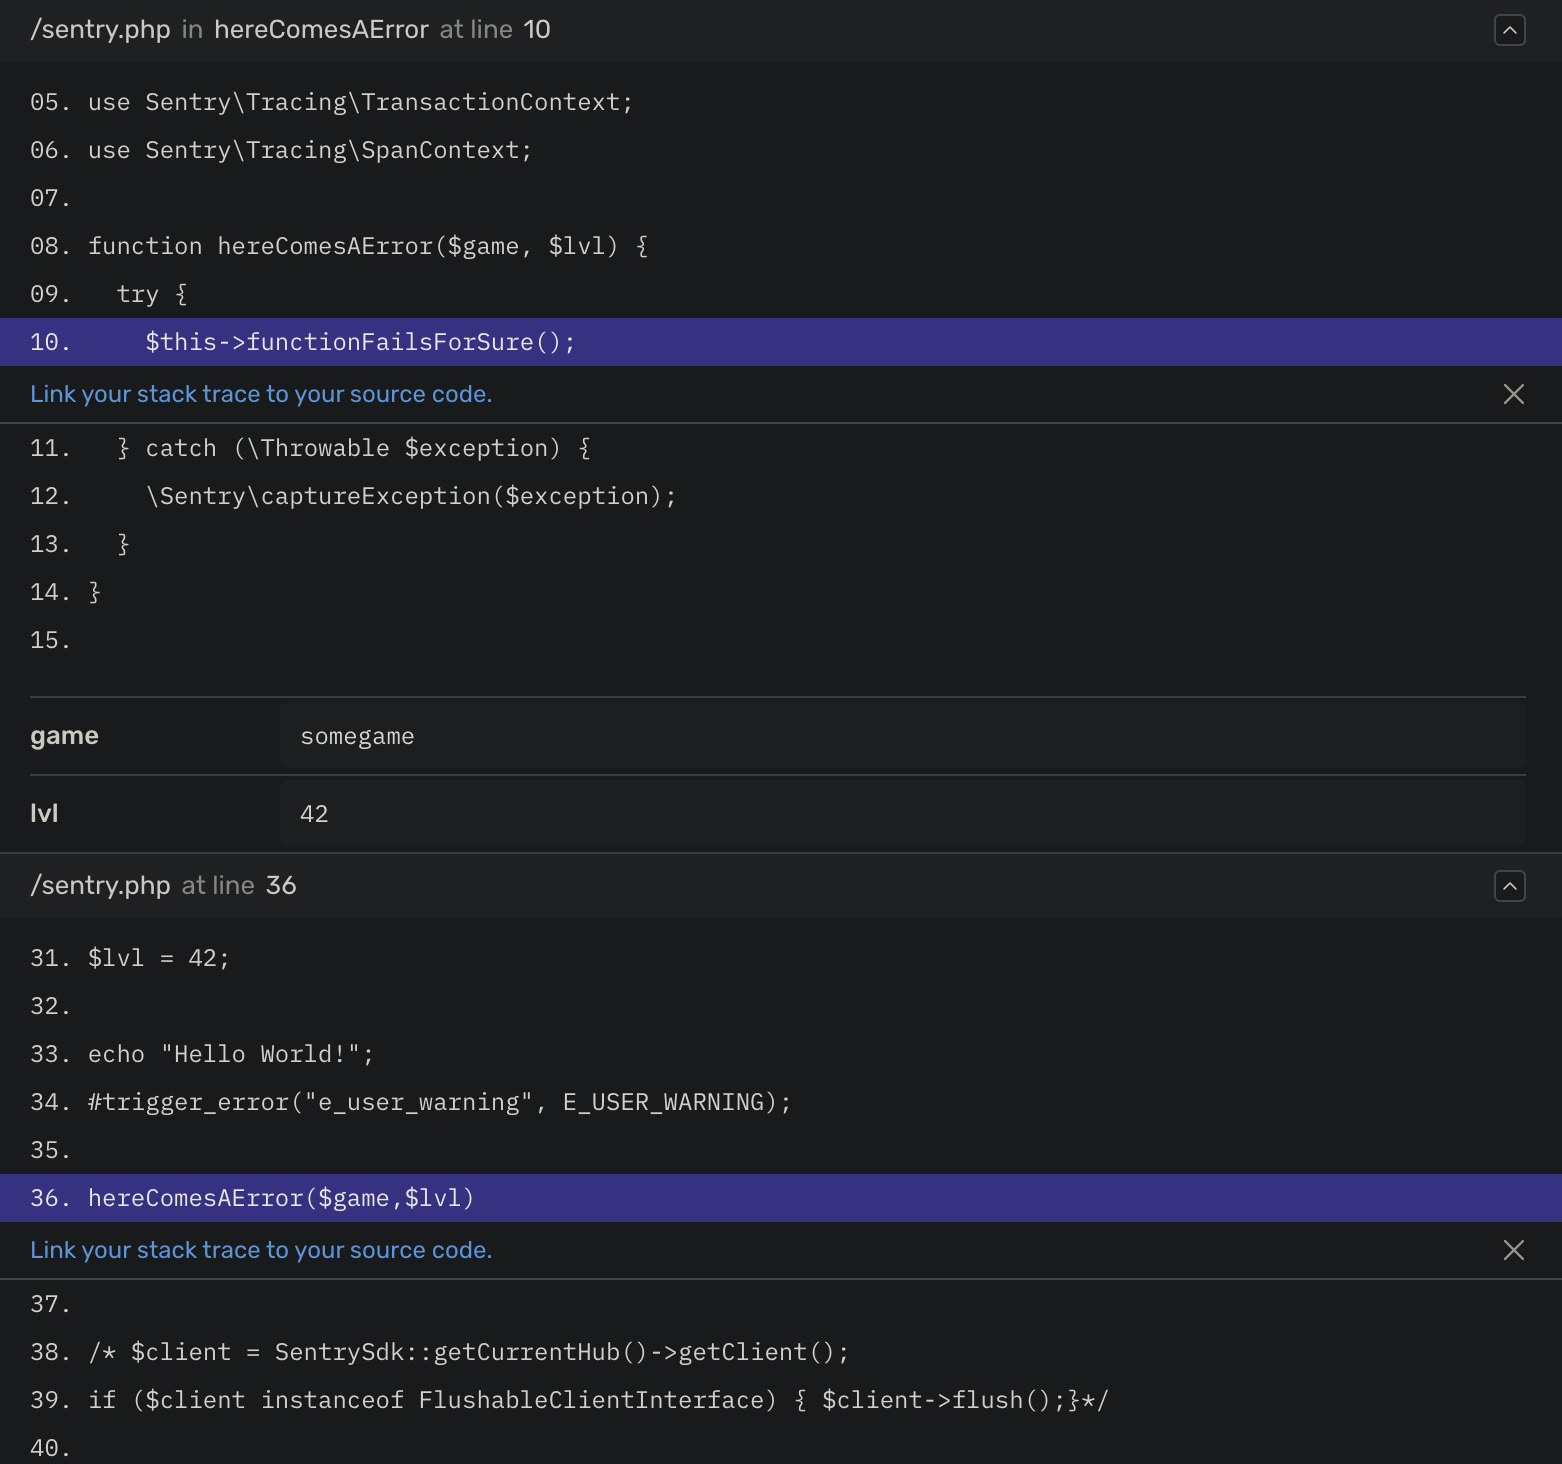Click the game variable label
The width and height of the screenshot is (1562, 1464).
[x=64, y=736]
